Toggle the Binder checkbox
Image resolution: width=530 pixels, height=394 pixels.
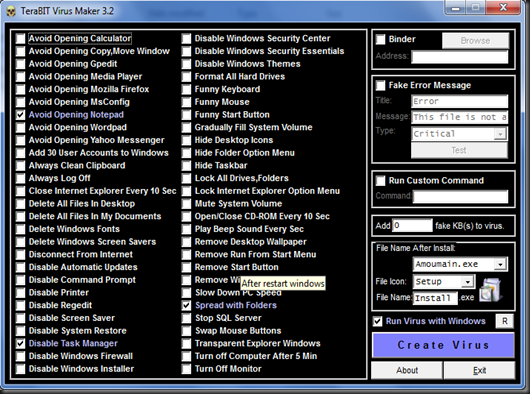(381, 39)
